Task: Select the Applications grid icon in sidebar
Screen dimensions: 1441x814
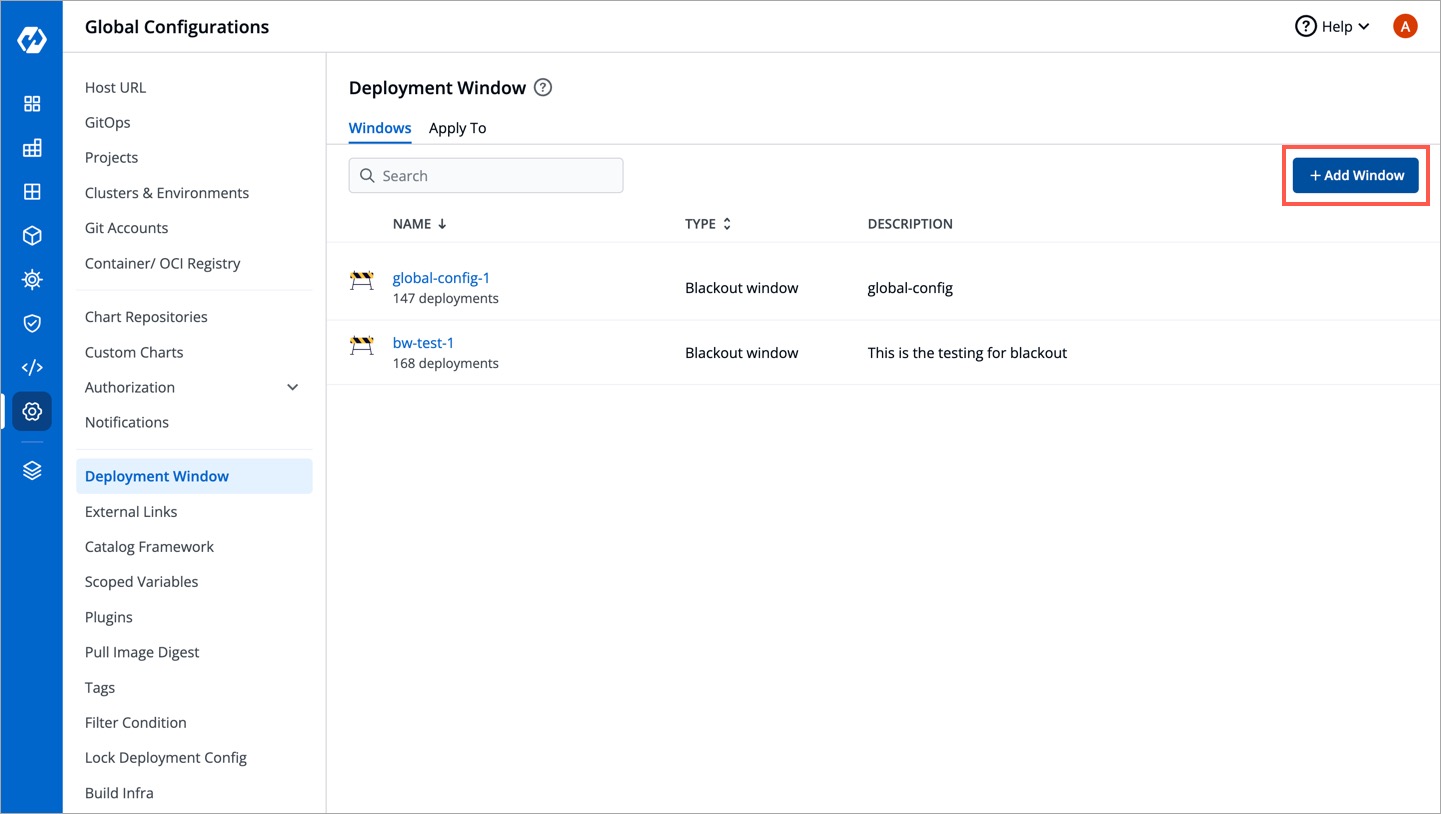Action: click(x=32, y=103)
